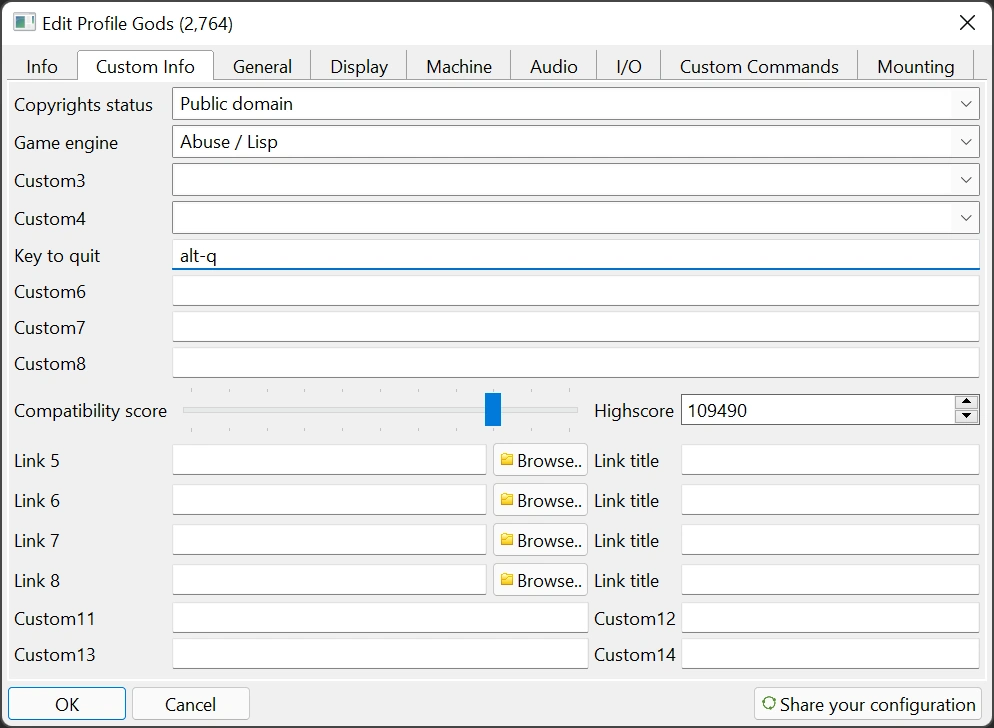994x728 pixels.
Task: Increase Highscore with up stepper arrow
Action: click(966, 403)
